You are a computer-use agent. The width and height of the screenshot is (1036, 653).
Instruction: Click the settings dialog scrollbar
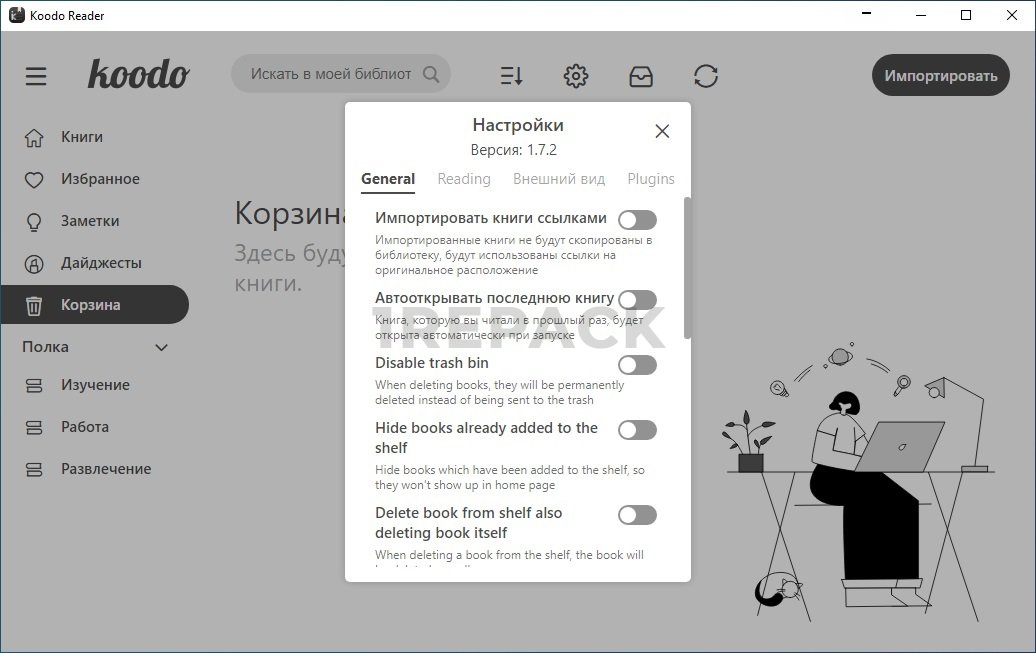(687, 268)
